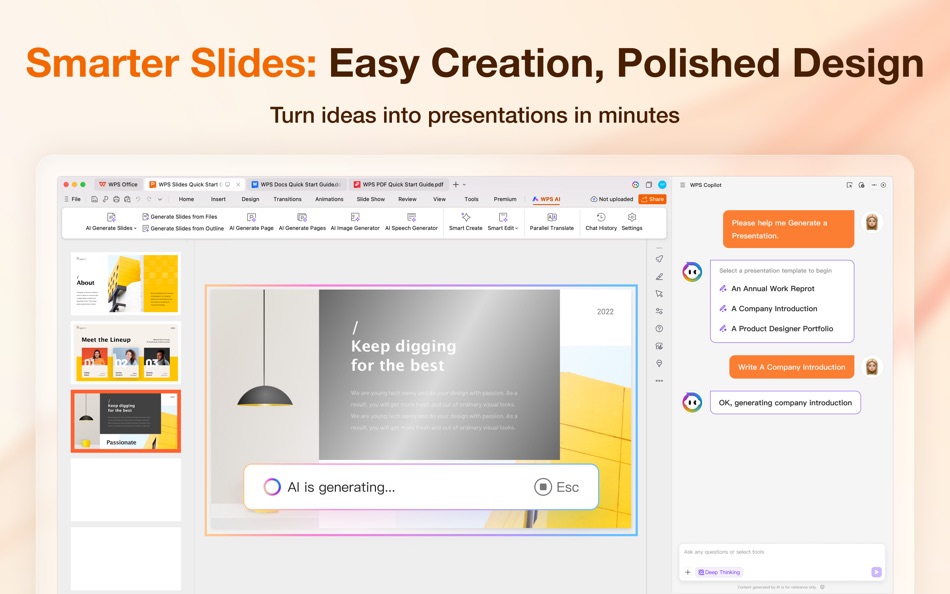The height and width of the screenshot is (594, 950).
Task: Start the AI Speech Generator
Action: tap(411, 222)
